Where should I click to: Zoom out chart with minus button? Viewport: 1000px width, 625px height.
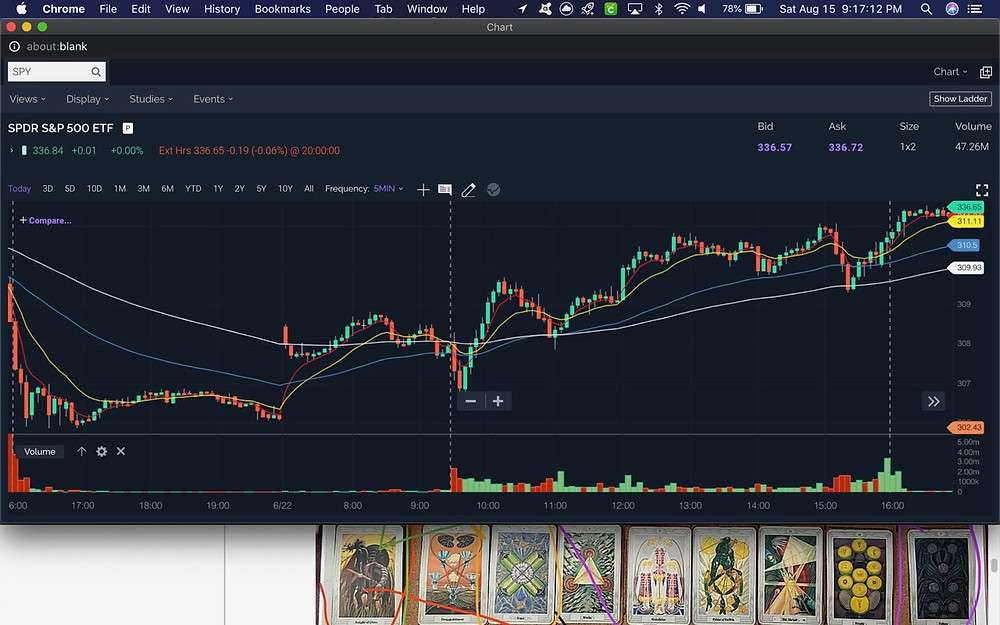point(471,401)
